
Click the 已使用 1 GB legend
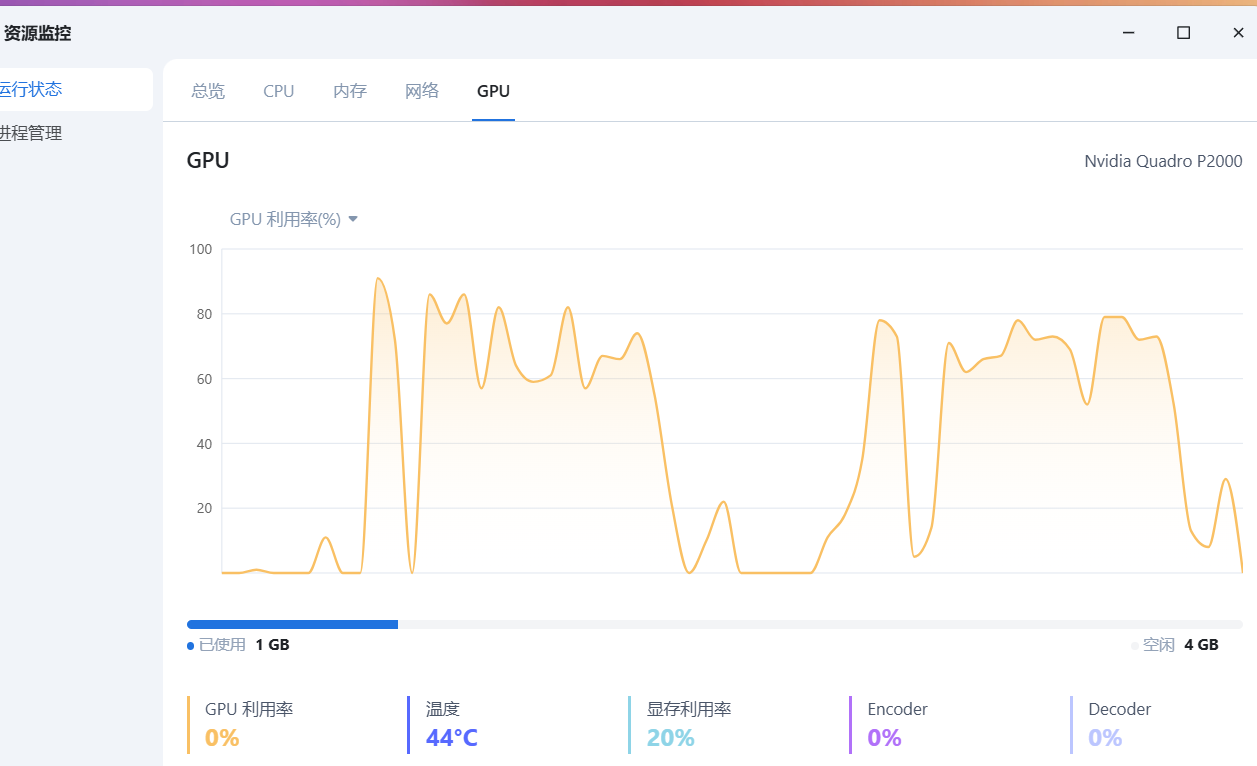point(239,645)
